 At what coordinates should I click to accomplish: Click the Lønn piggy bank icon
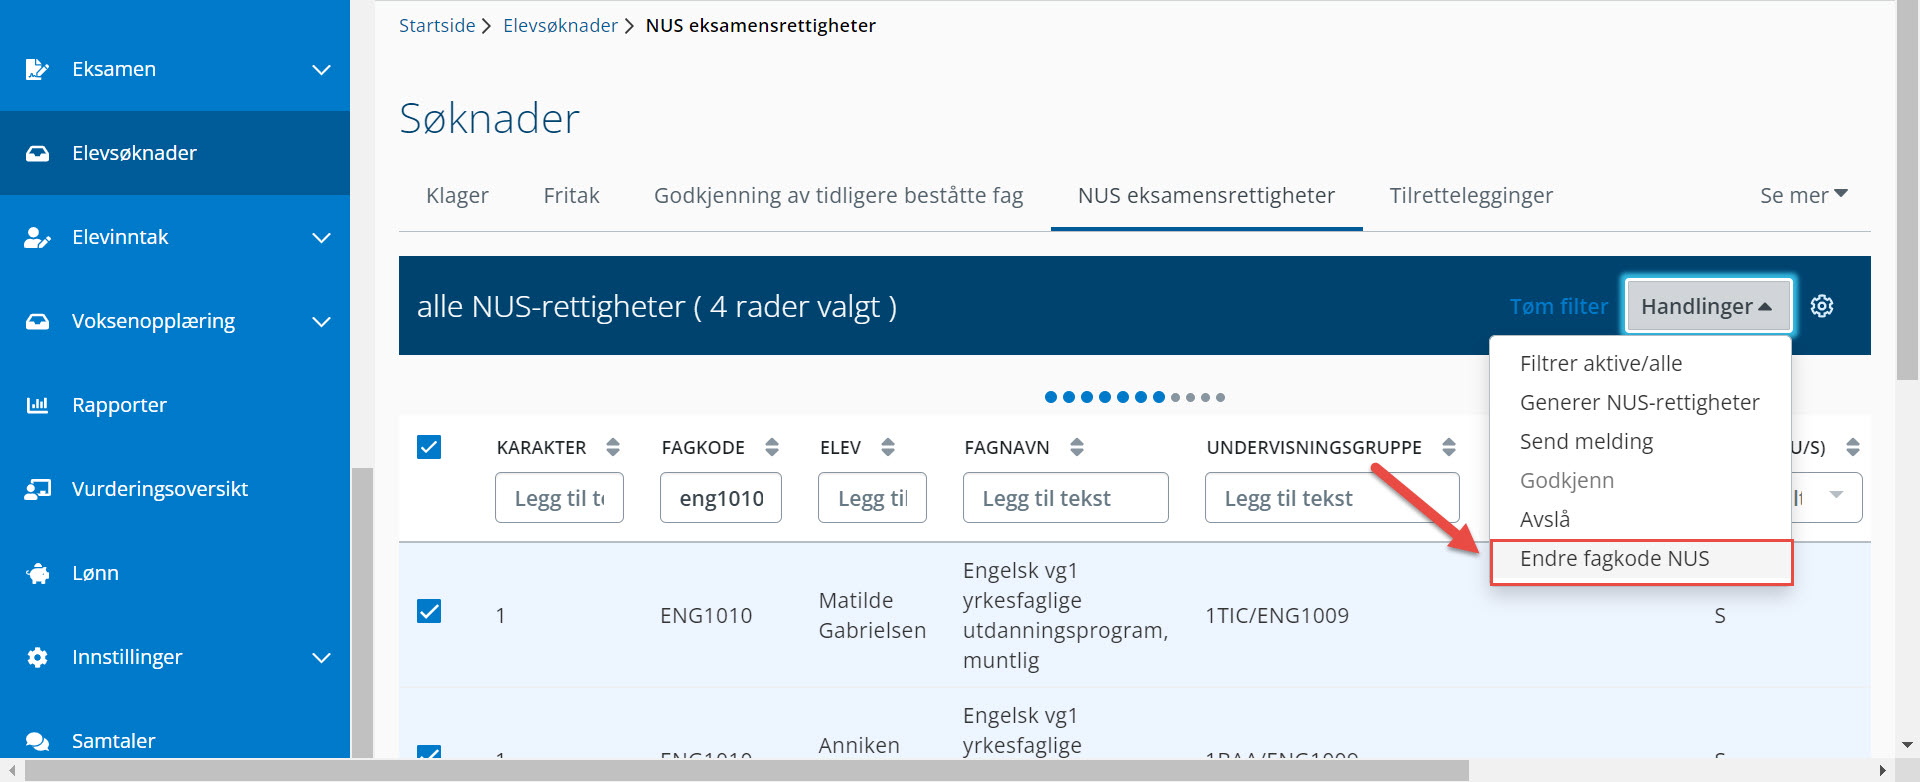(x=37, y=573)
